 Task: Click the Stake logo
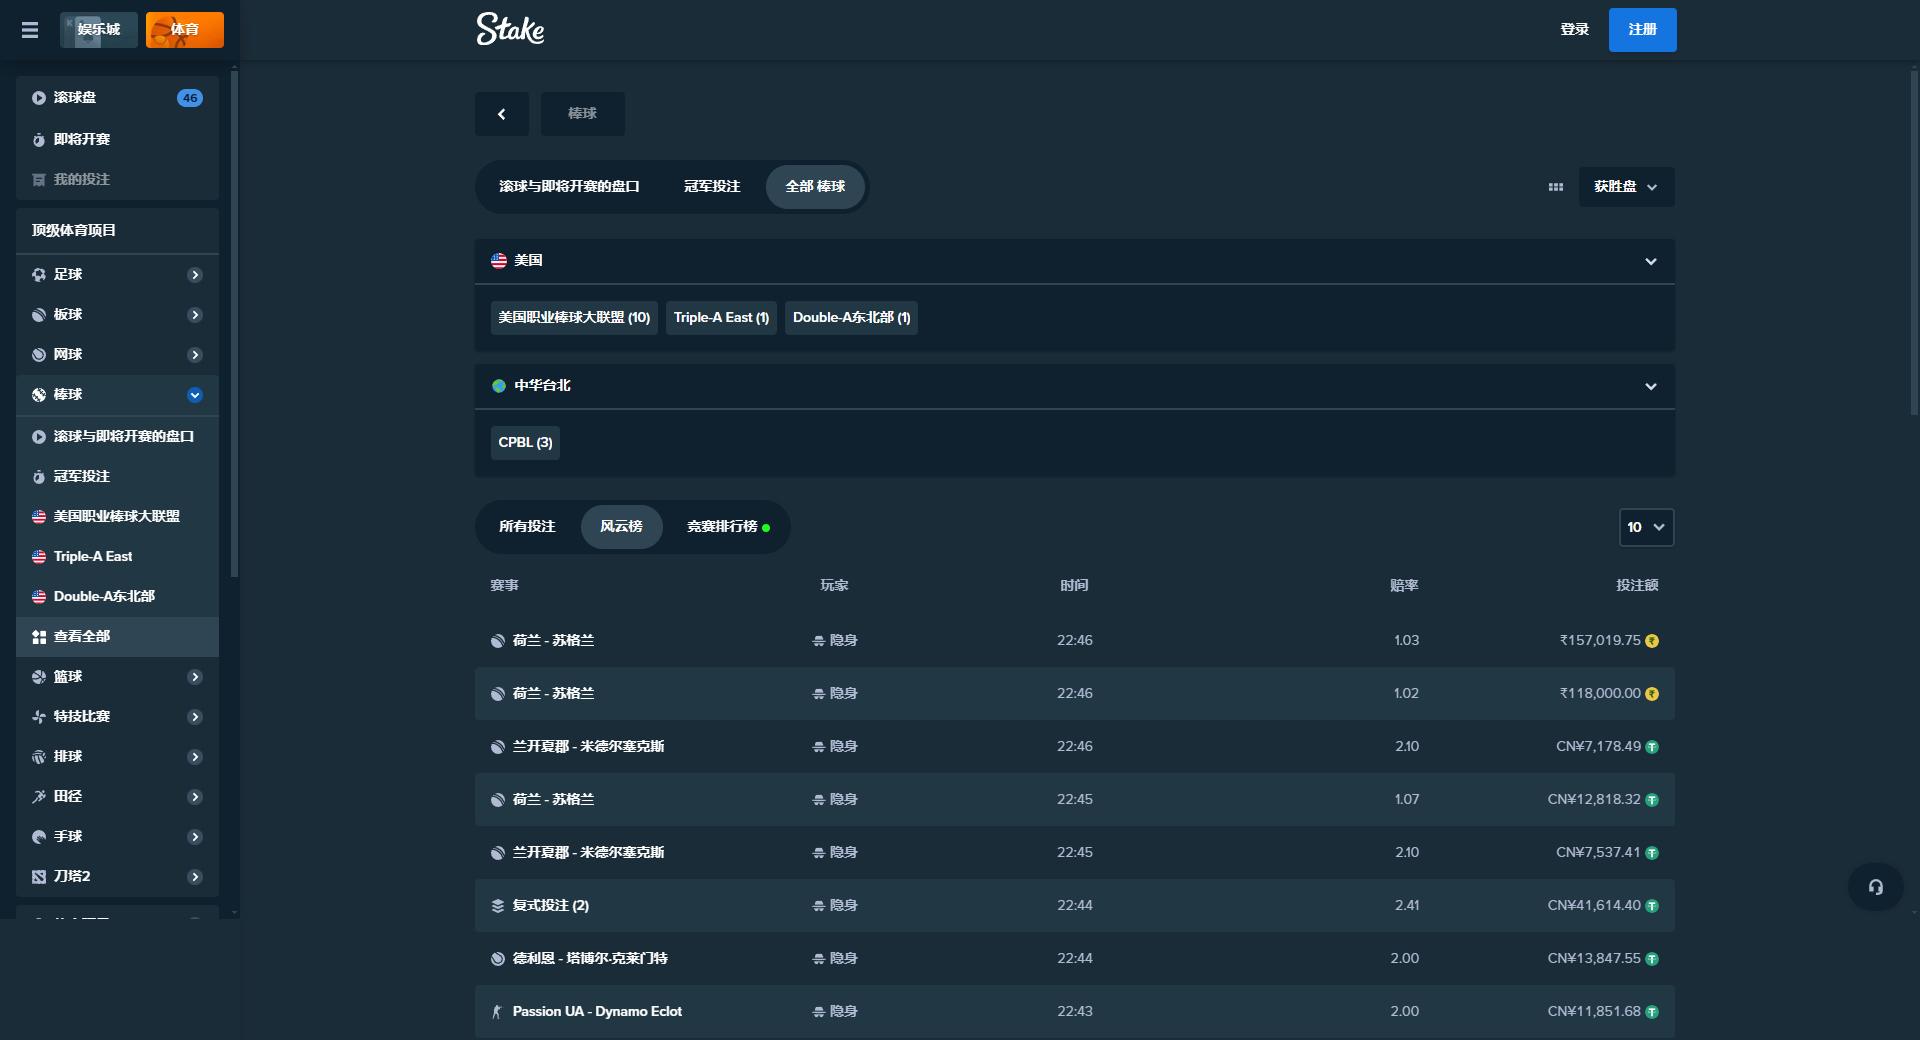(510, 29)
